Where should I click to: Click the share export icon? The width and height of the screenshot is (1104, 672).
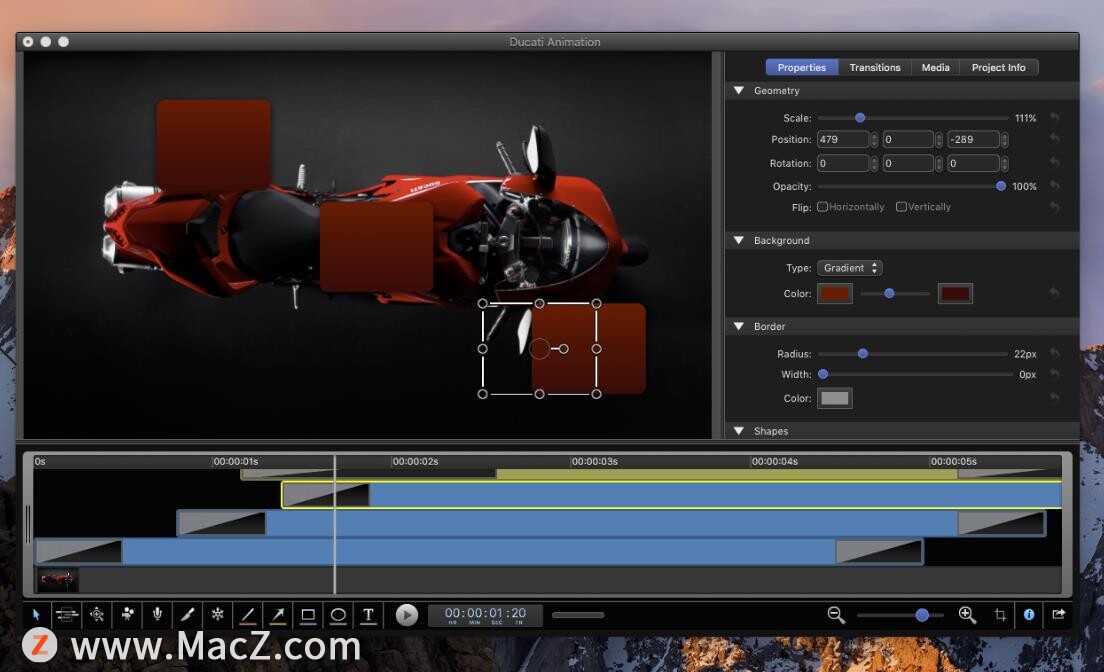1058,614
